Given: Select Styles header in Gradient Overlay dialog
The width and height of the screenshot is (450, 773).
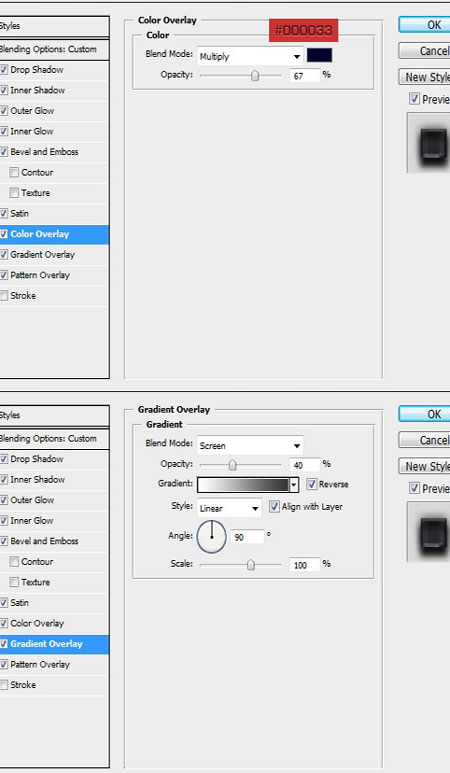Looking at the screenshot, I should click(x=53, y=416).
